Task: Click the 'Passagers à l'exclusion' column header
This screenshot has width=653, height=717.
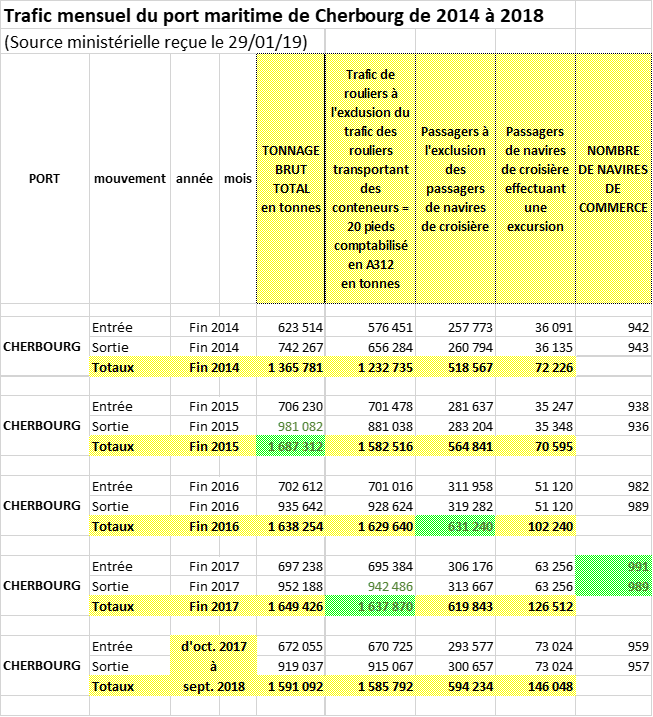Action: tap(455, 179)
